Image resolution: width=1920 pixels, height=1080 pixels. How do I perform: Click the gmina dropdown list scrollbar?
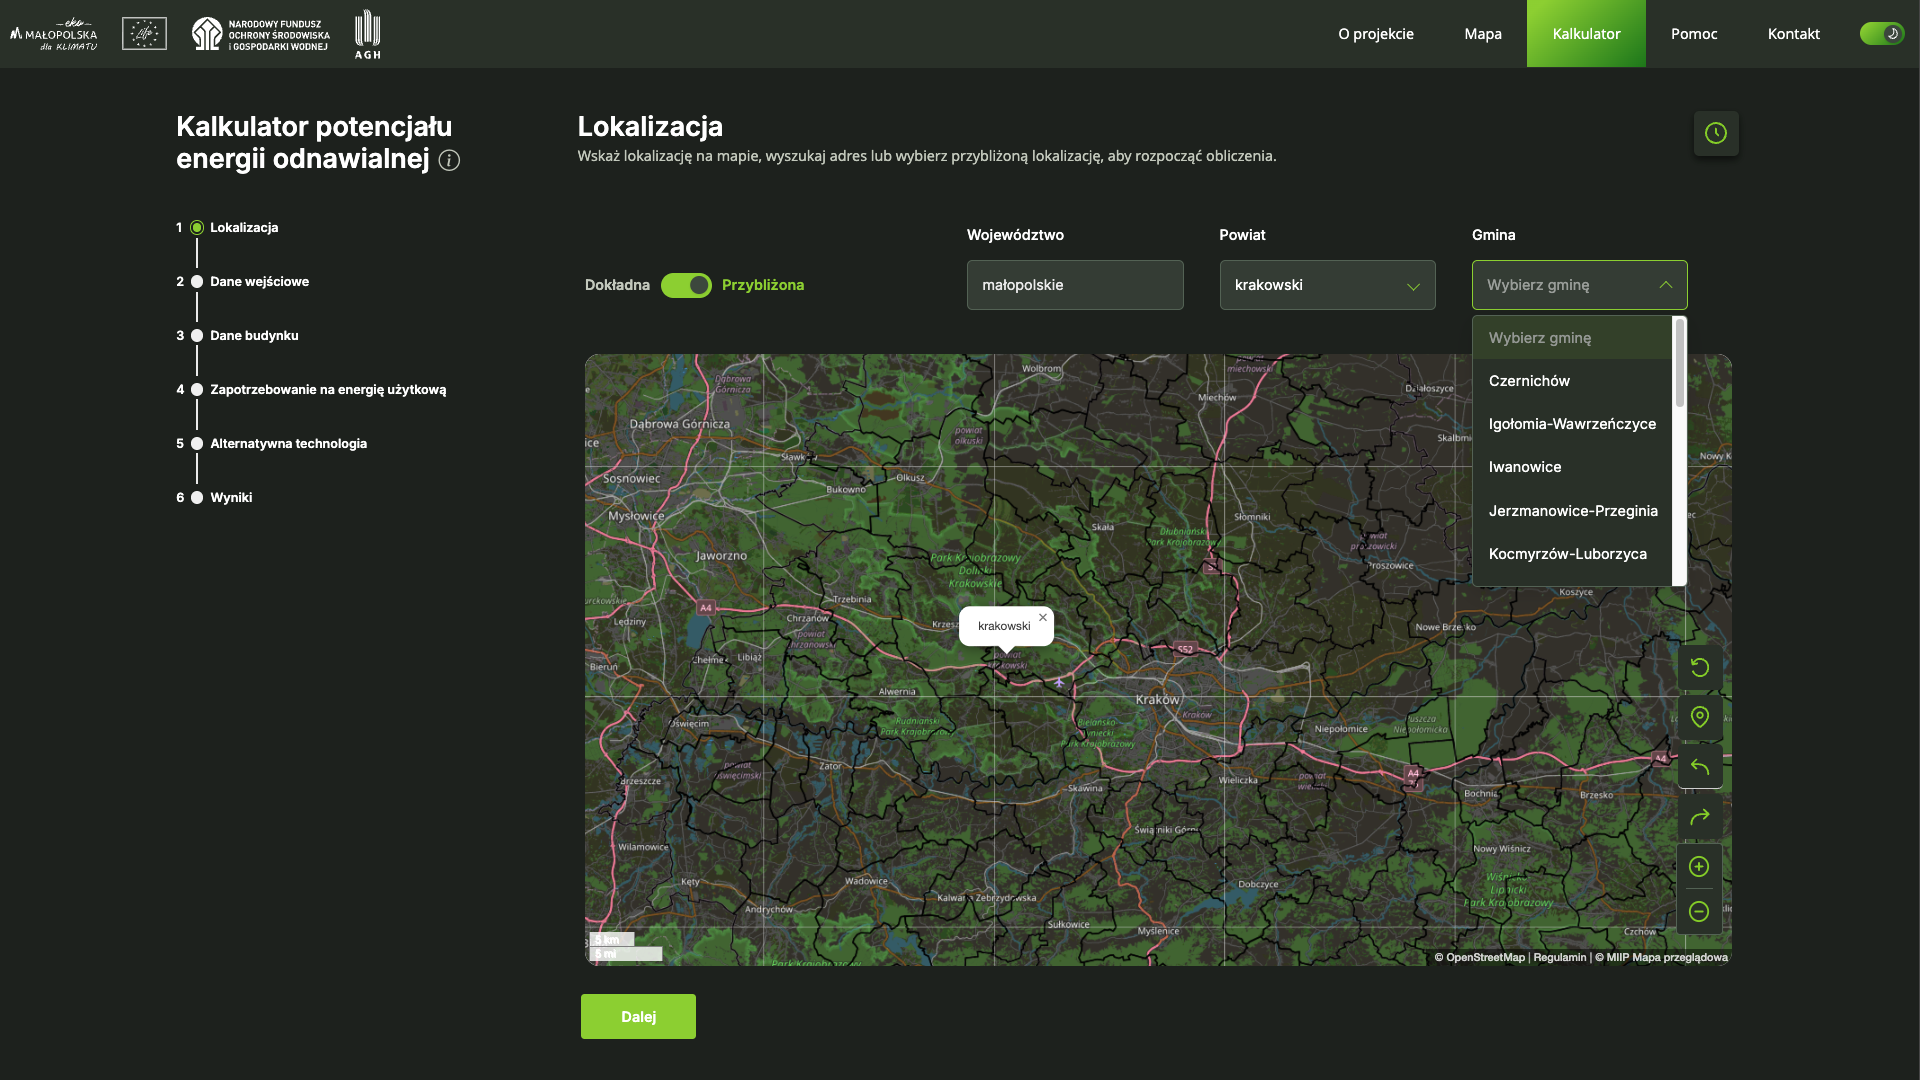coord(1680,363)
